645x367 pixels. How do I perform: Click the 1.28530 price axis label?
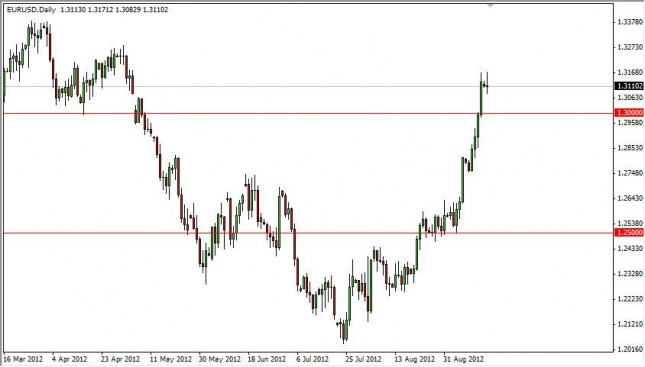pyautogui.click(x=630, y=148)
